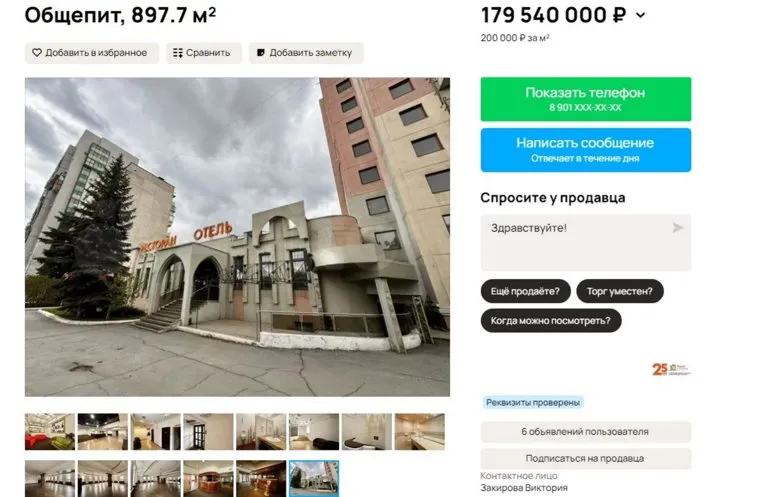Click the note icon in Добавить заметку

pos(261,52)
